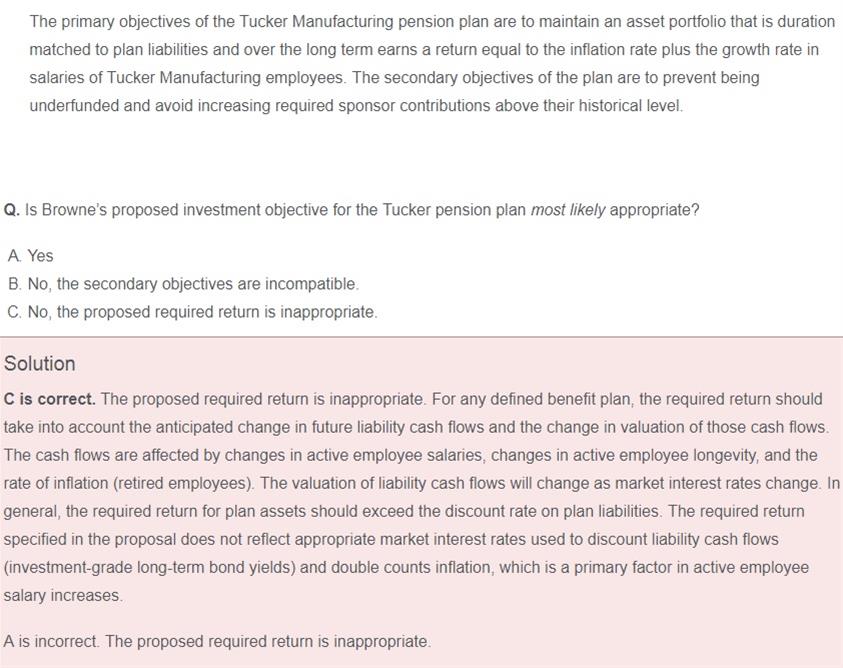843x668 pixels.
Task: Choose option B secondary objectives are incompatible
Action: (x=183, y=283)
